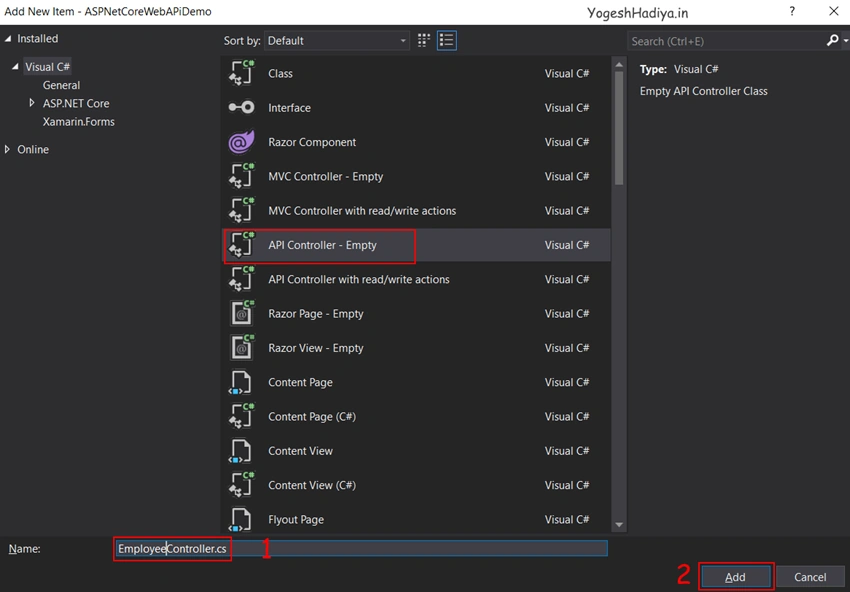Click the Name input field
850x592 pixels.
tap(361, 549)
